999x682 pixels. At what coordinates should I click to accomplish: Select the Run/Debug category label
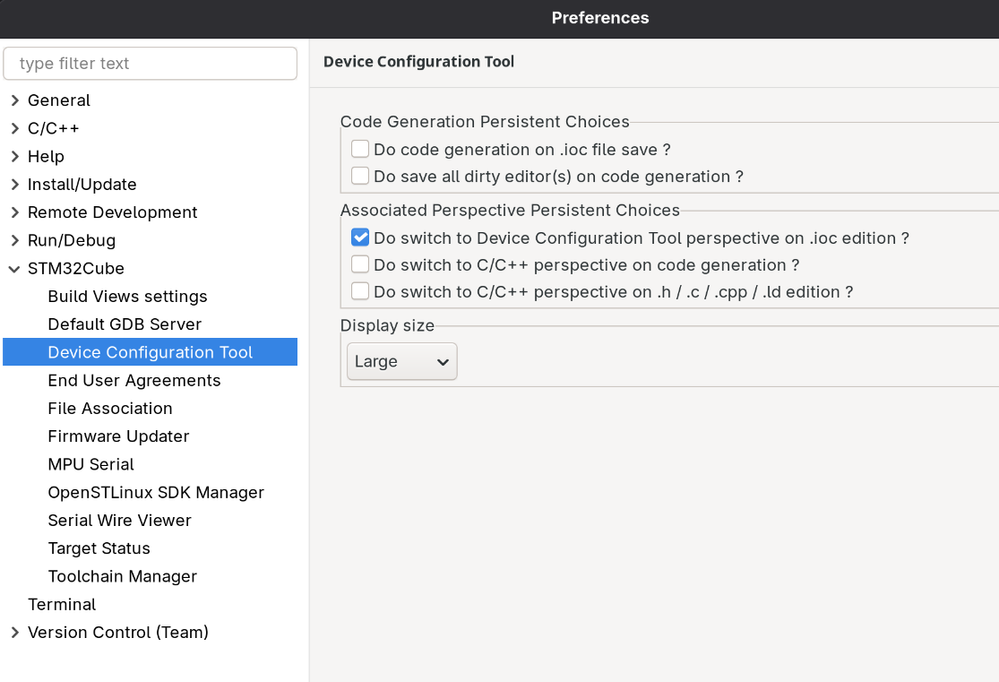click(72, 240)
